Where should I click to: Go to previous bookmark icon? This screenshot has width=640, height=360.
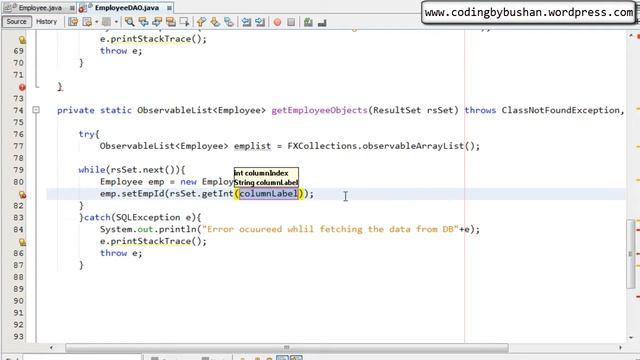pos(201,22)
